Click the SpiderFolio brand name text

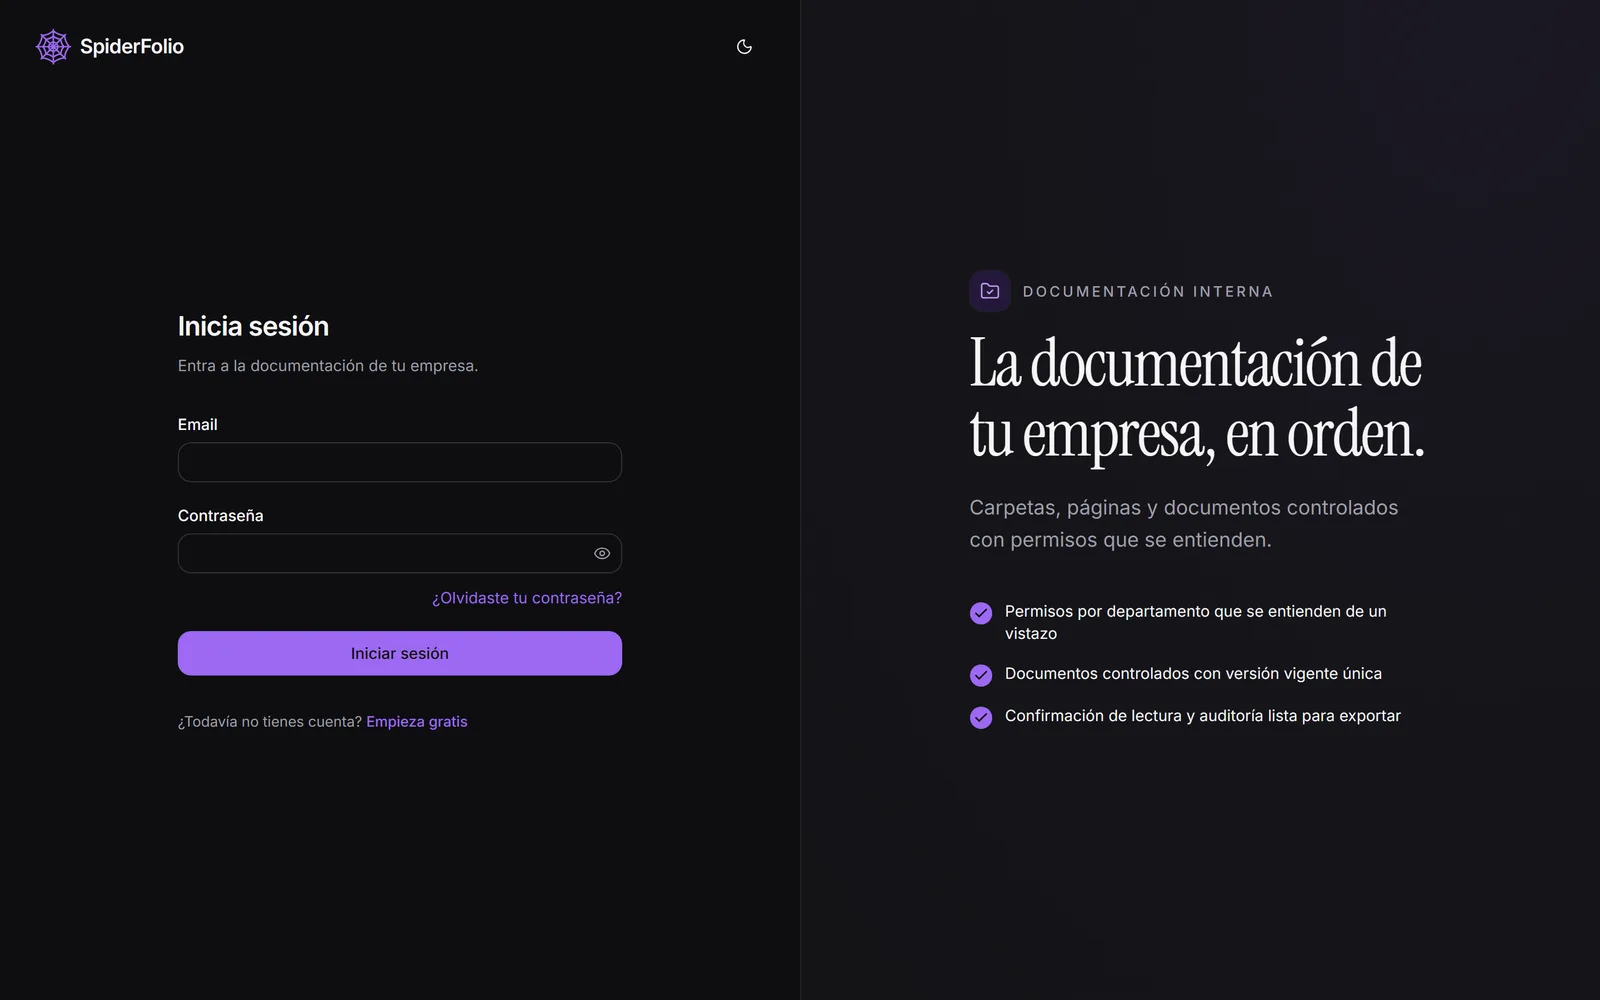pos(132,46)
